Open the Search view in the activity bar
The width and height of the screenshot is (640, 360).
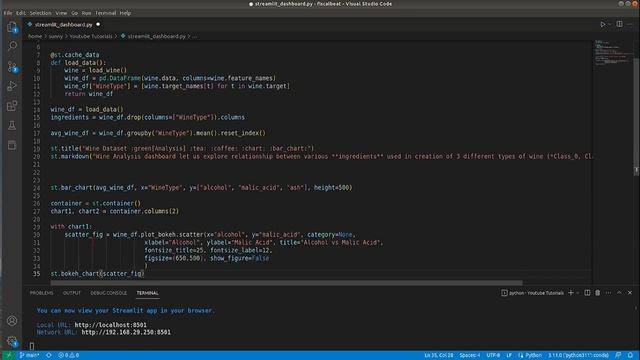(x=12, y=46)
